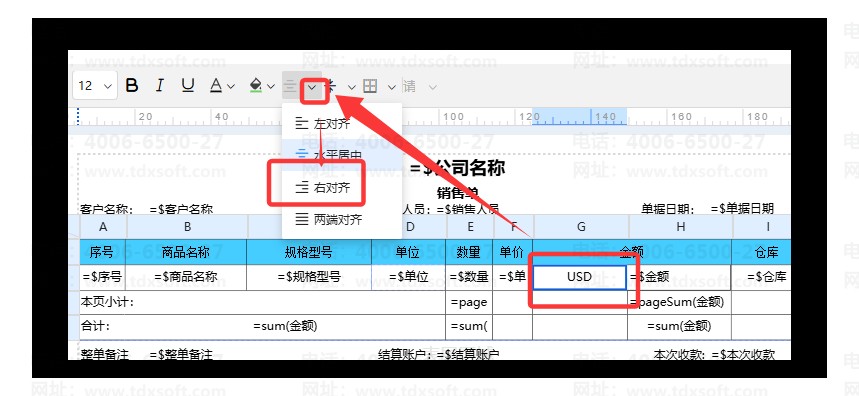Select column header E
The height and width of the screenshot is (396, 859).
coord(470,227)
